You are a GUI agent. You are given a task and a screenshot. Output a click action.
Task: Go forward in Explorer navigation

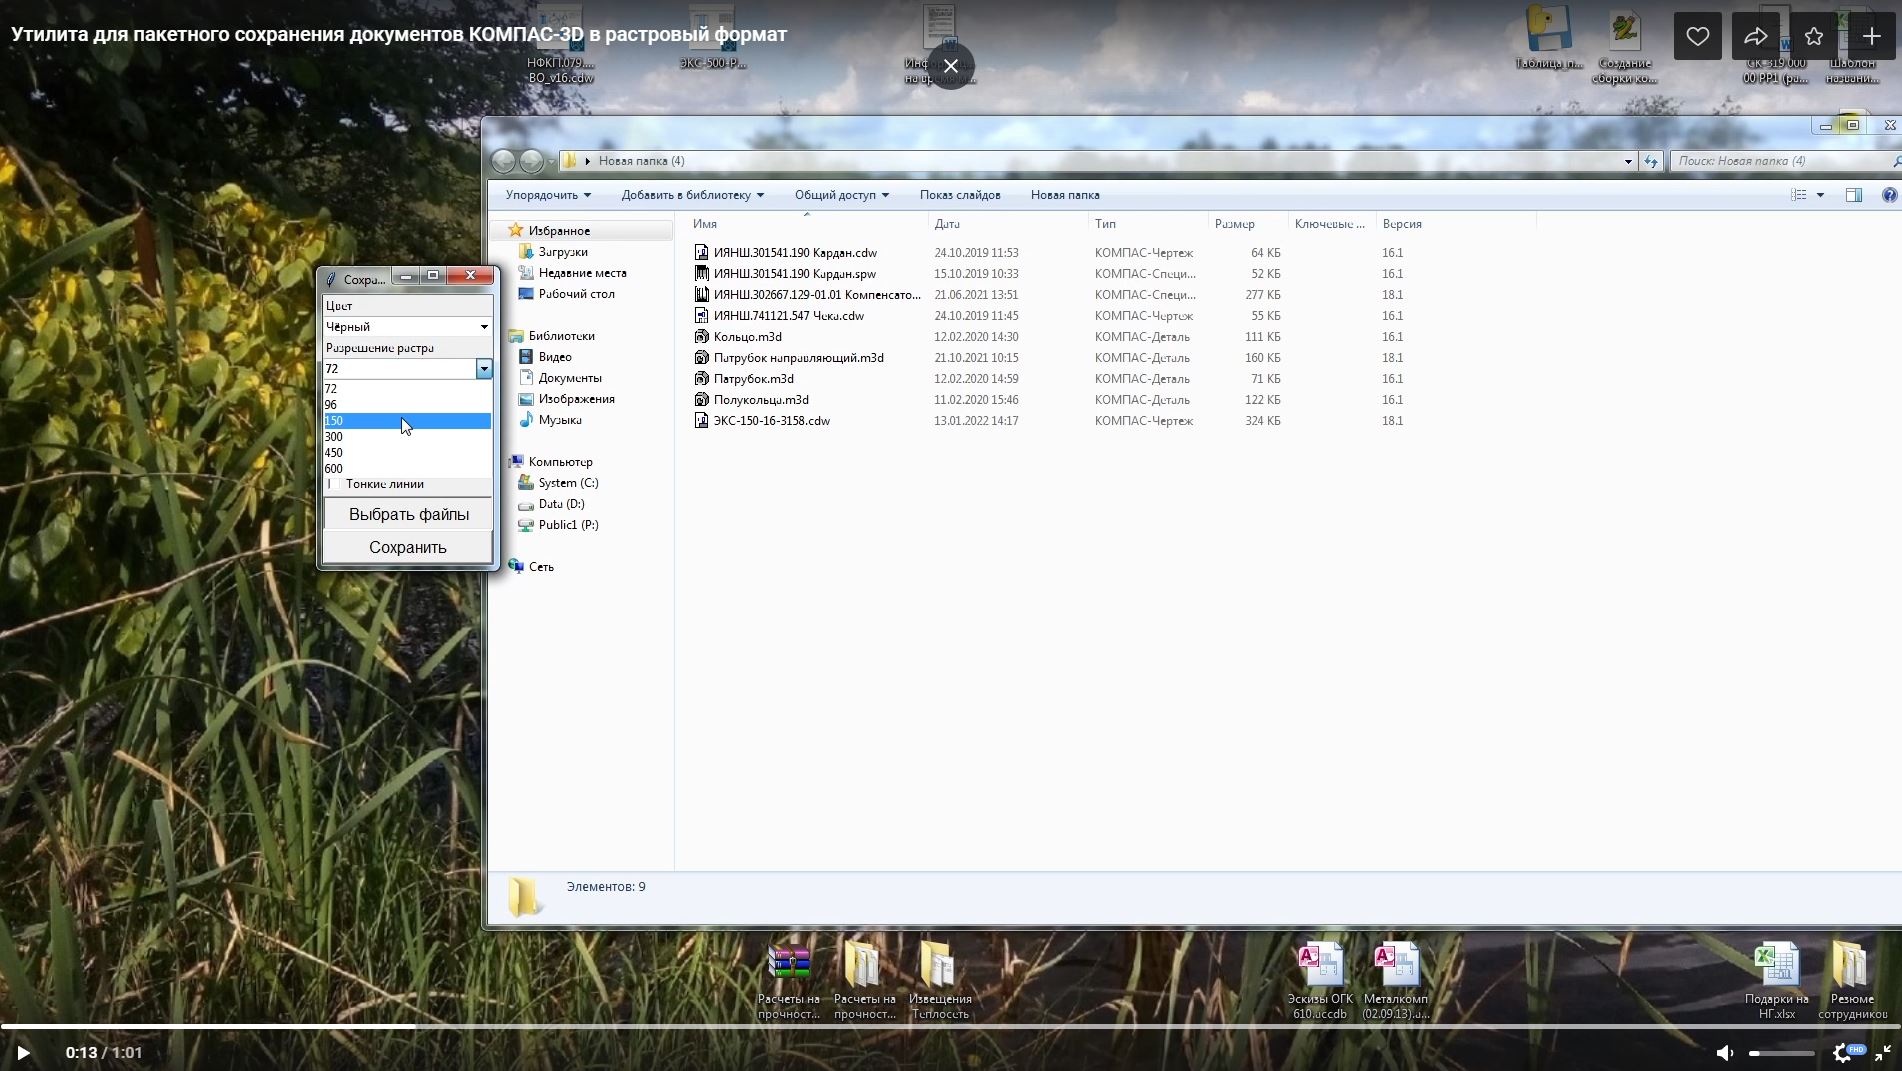(531, 161)
